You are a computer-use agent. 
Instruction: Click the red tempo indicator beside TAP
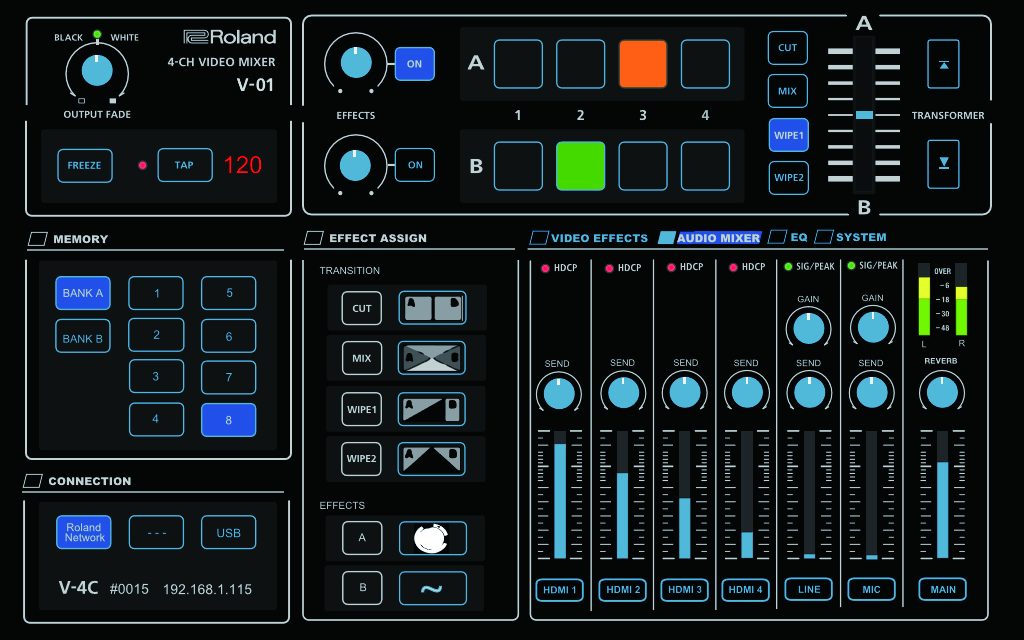(x=142, y=165)
